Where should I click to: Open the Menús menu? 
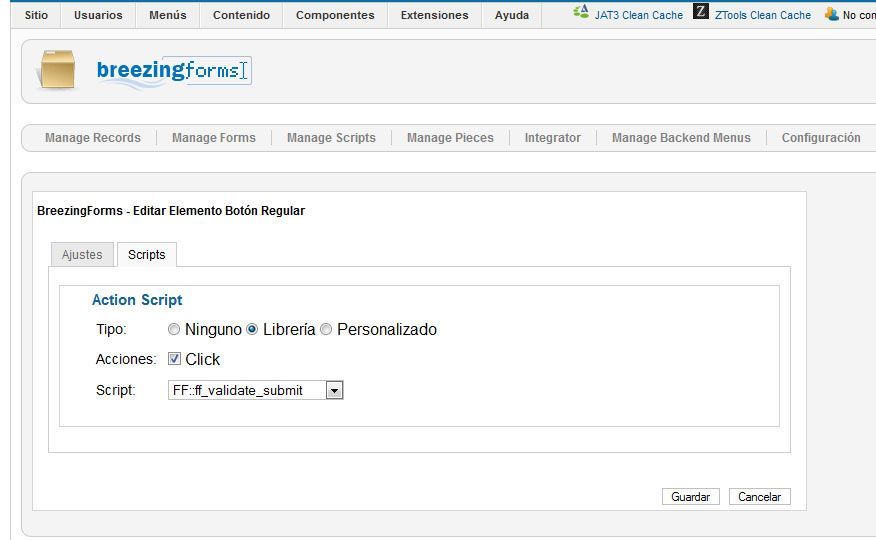point(168,15)
